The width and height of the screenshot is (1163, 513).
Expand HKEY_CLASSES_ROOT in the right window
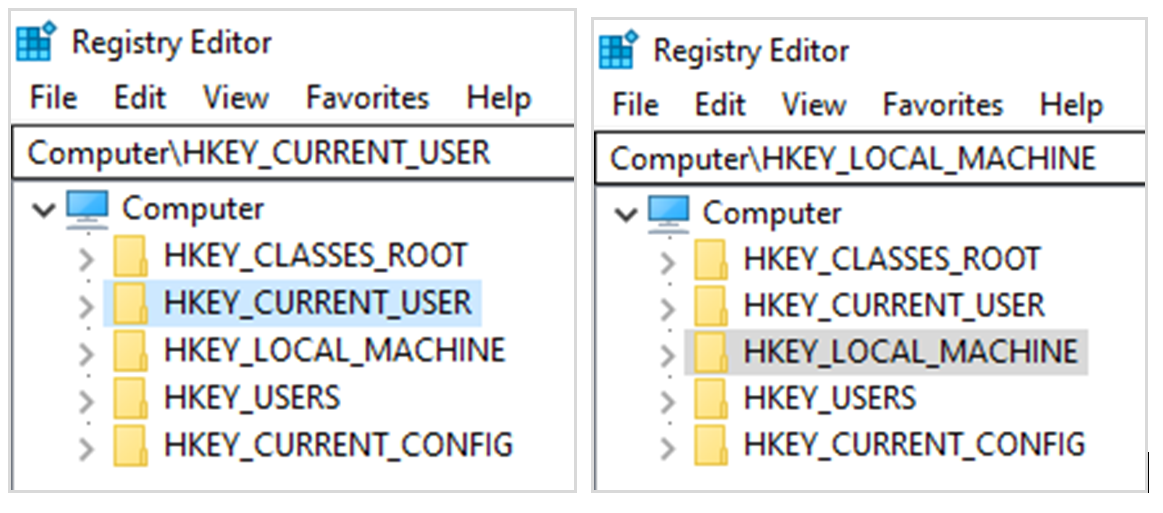pyautogui.click(x=667, y=261)
